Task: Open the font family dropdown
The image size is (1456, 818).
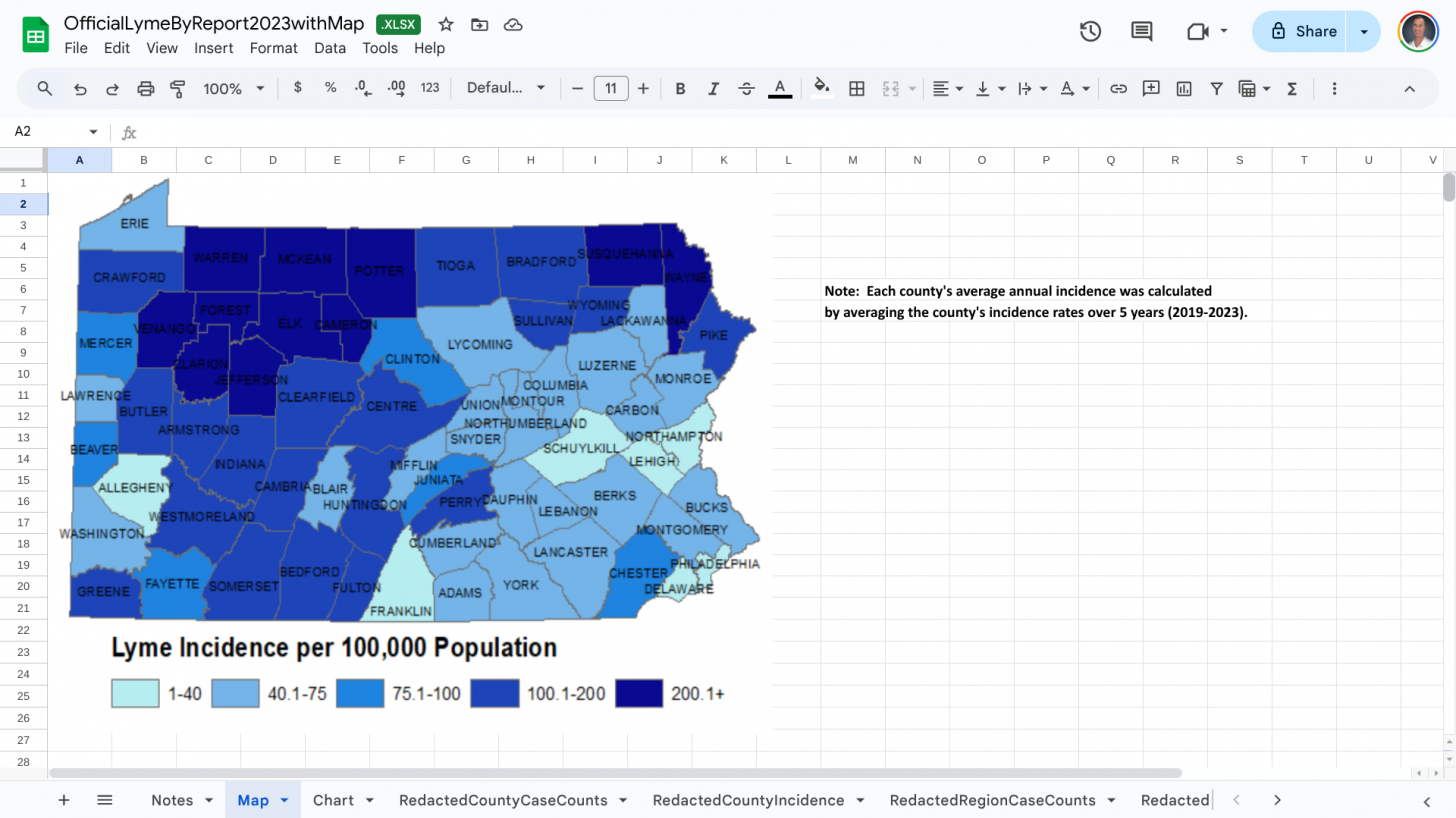Action: point(506,88)
